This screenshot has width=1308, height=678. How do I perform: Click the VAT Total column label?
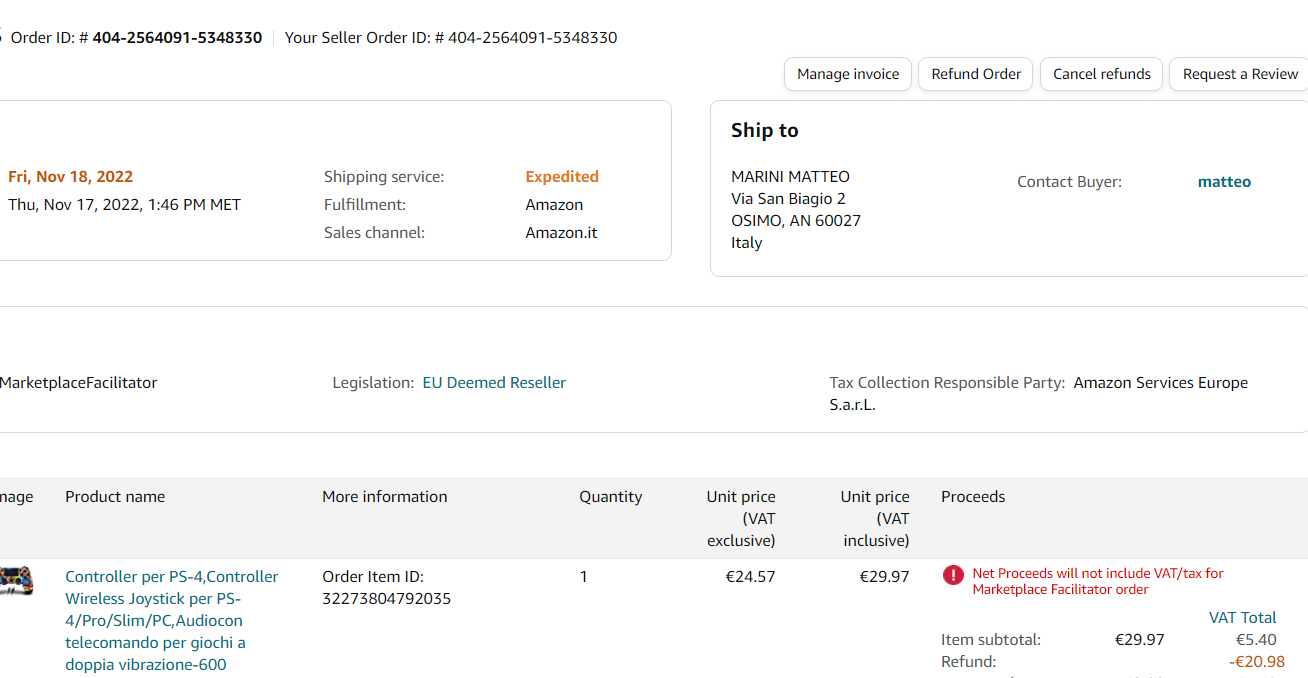pos(1242,618)
